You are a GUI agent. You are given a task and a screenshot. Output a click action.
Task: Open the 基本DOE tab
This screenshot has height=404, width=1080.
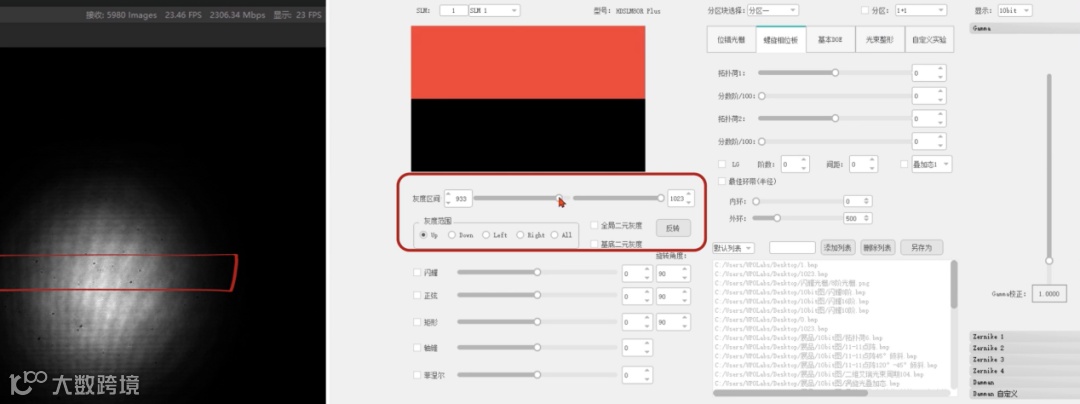[x=830, y=40]
